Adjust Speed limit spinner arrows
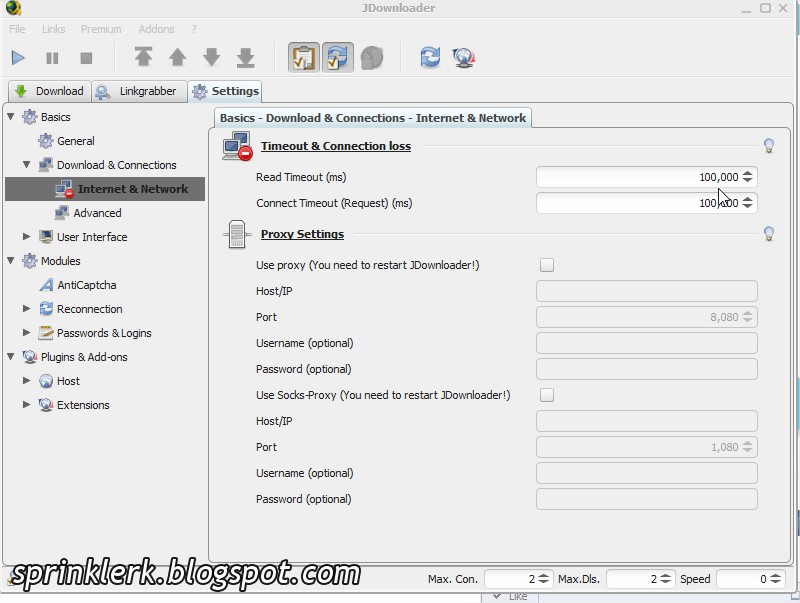Image resolution: width=800 pixels, height=603 pixels. [x=776, y=579]
